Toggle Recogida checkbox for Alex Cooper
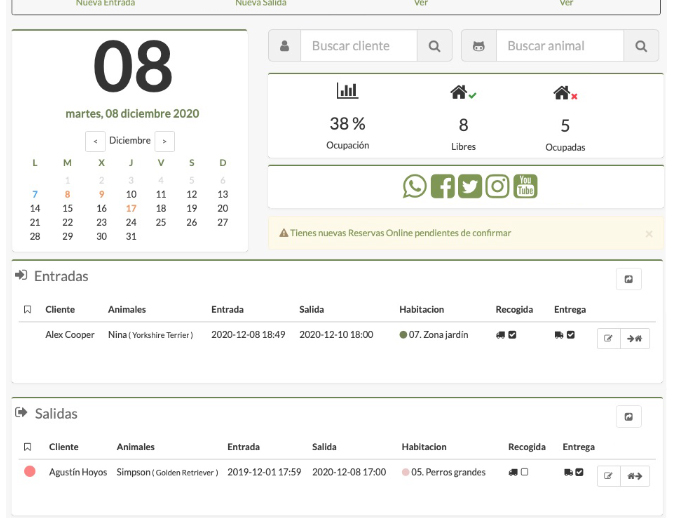Viewport: 682px width, 518px height. [512, 335]
